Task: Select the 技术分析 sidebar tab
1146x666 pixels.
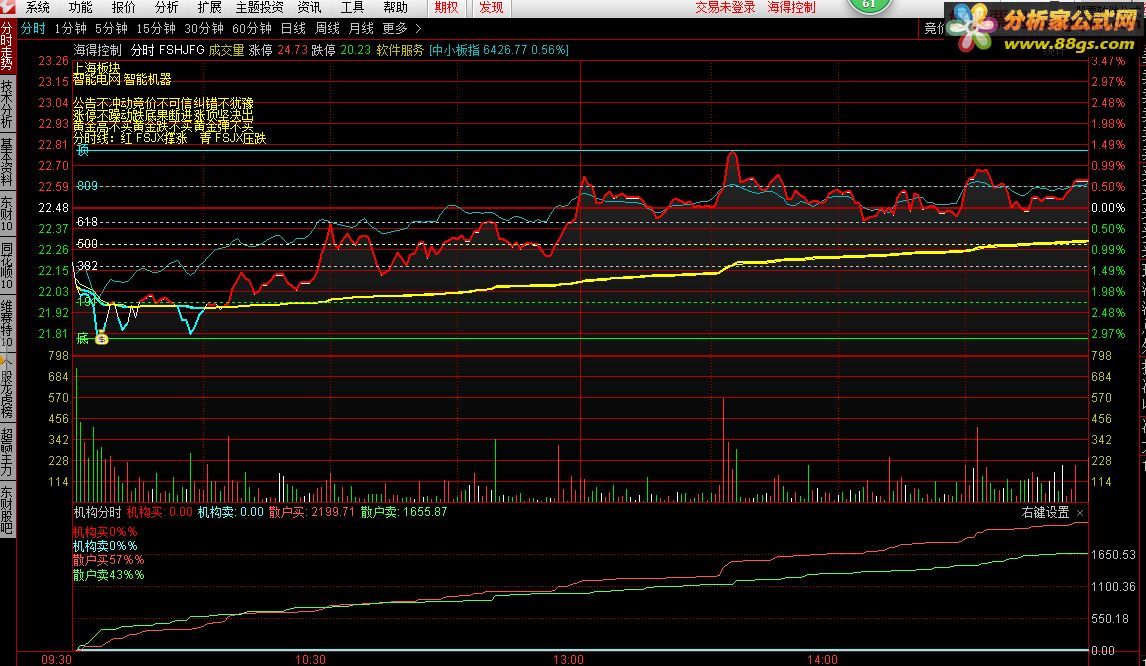Action: coord(7,105)
